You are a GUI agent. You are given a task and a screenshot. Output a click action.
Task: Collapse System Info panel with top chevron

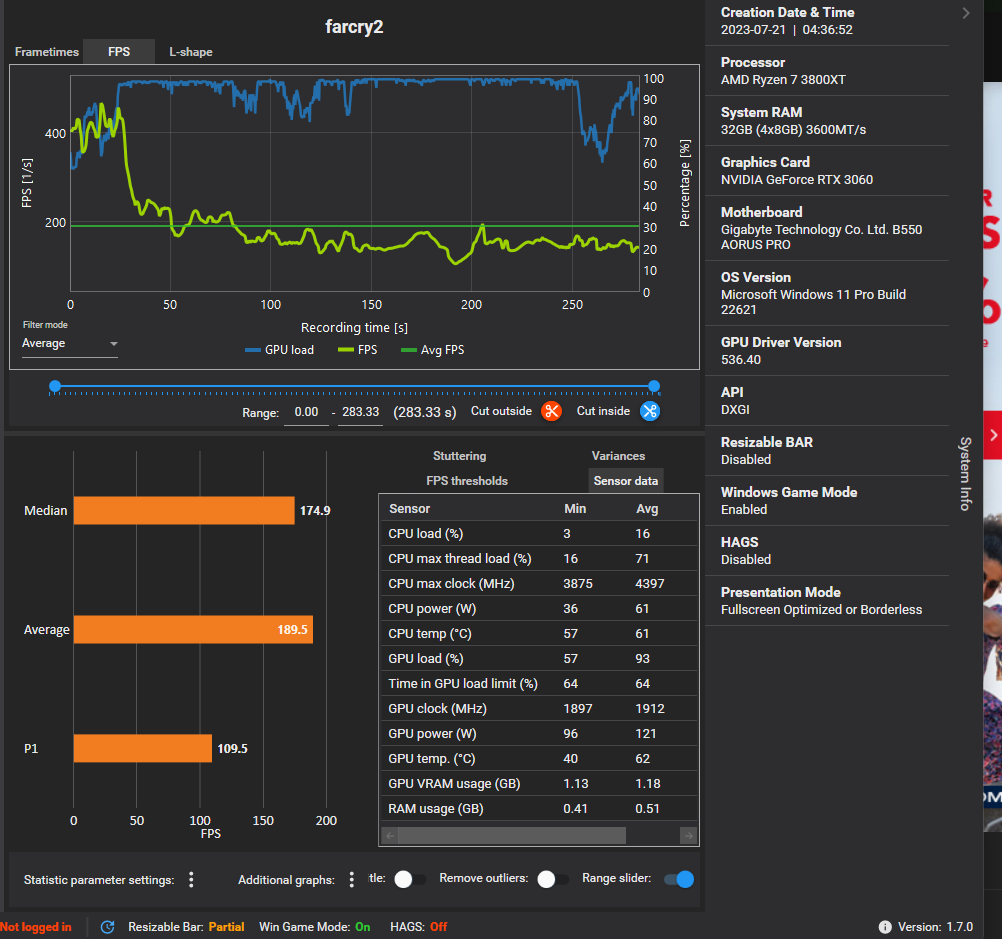[x=966, y=13]
